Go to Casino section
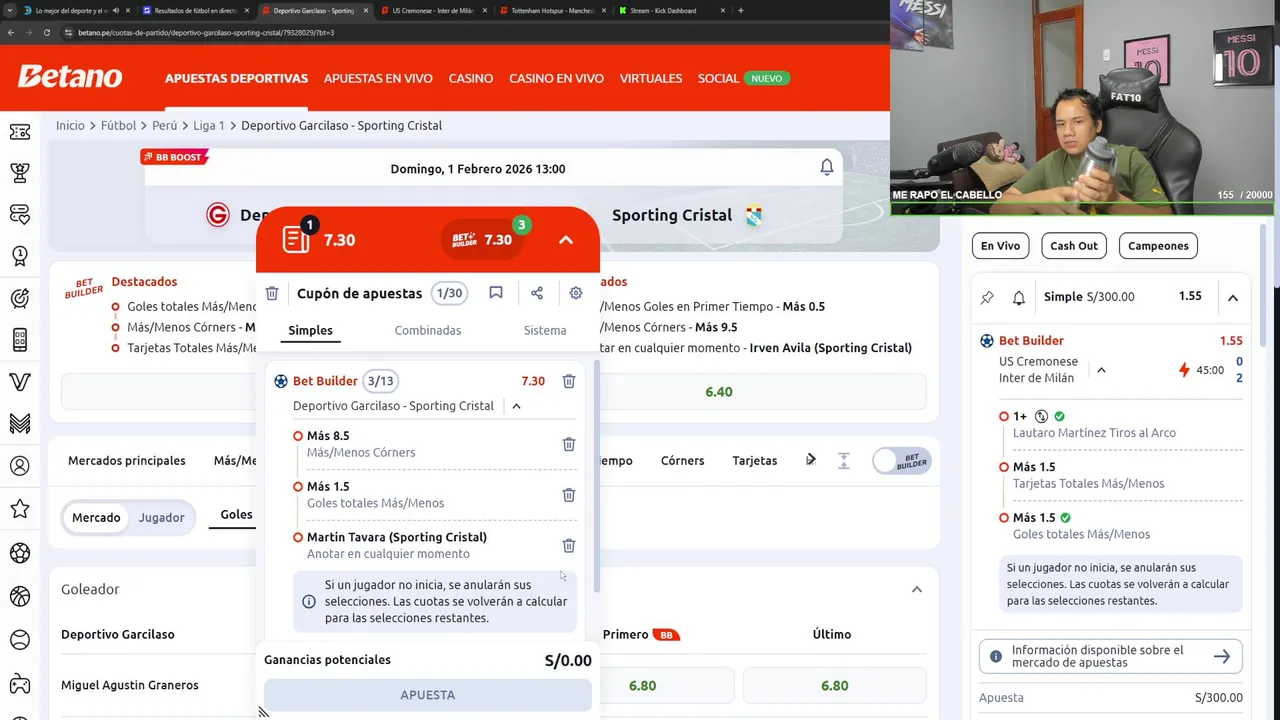Image resolution: width=1280 pixels, height=720 pixels. click(x=471, y=78)
